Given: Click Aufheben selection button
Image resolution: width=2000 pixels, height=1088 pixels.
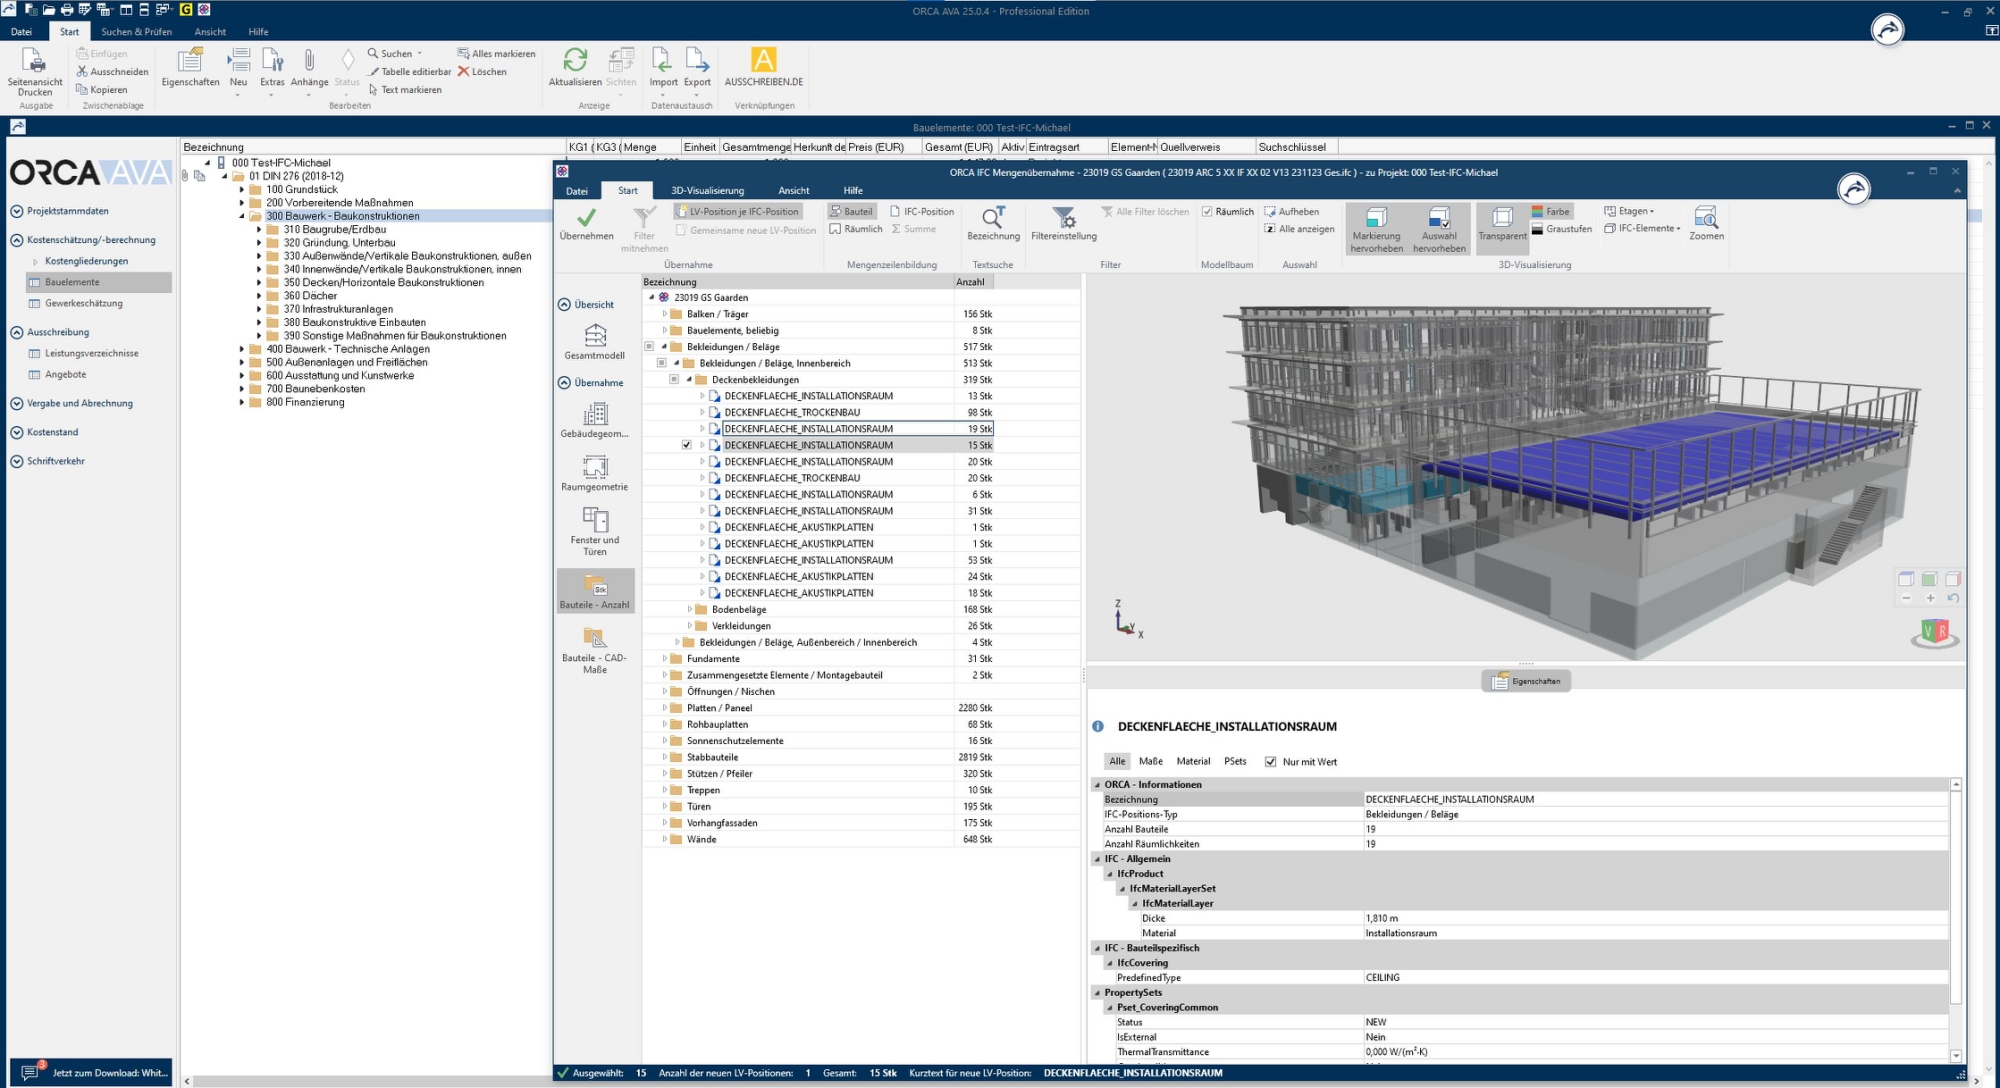Looking at the screenshot, I should 1292,212.
